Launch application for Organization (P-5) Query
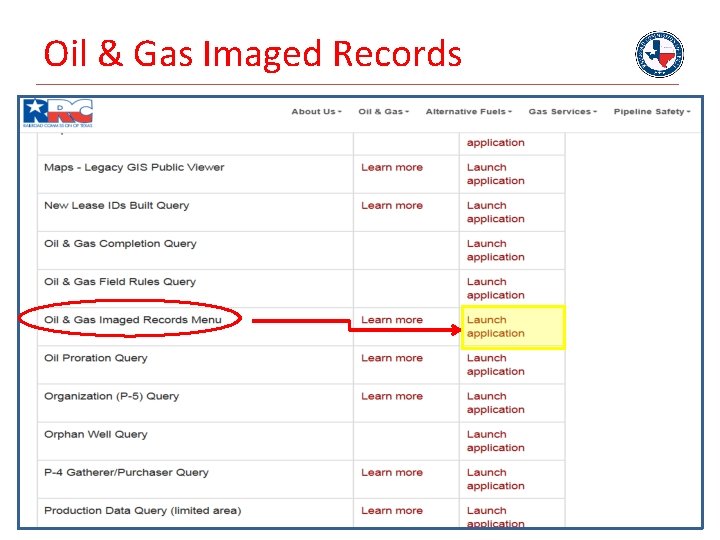 coord(495,403)
